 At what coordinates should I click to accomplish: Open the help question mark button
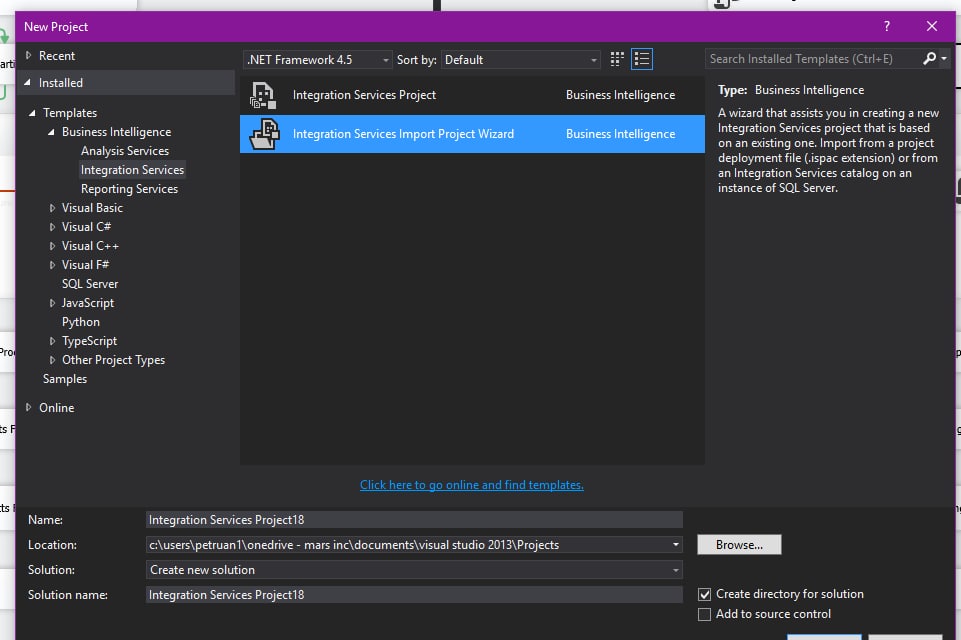[886, 26]
